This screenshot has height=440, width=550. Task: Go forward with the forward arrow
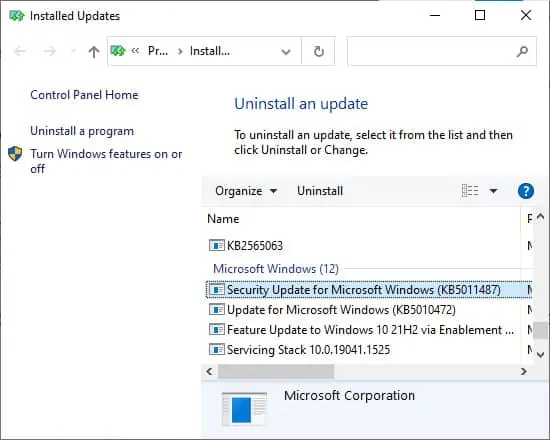point(50,52)
